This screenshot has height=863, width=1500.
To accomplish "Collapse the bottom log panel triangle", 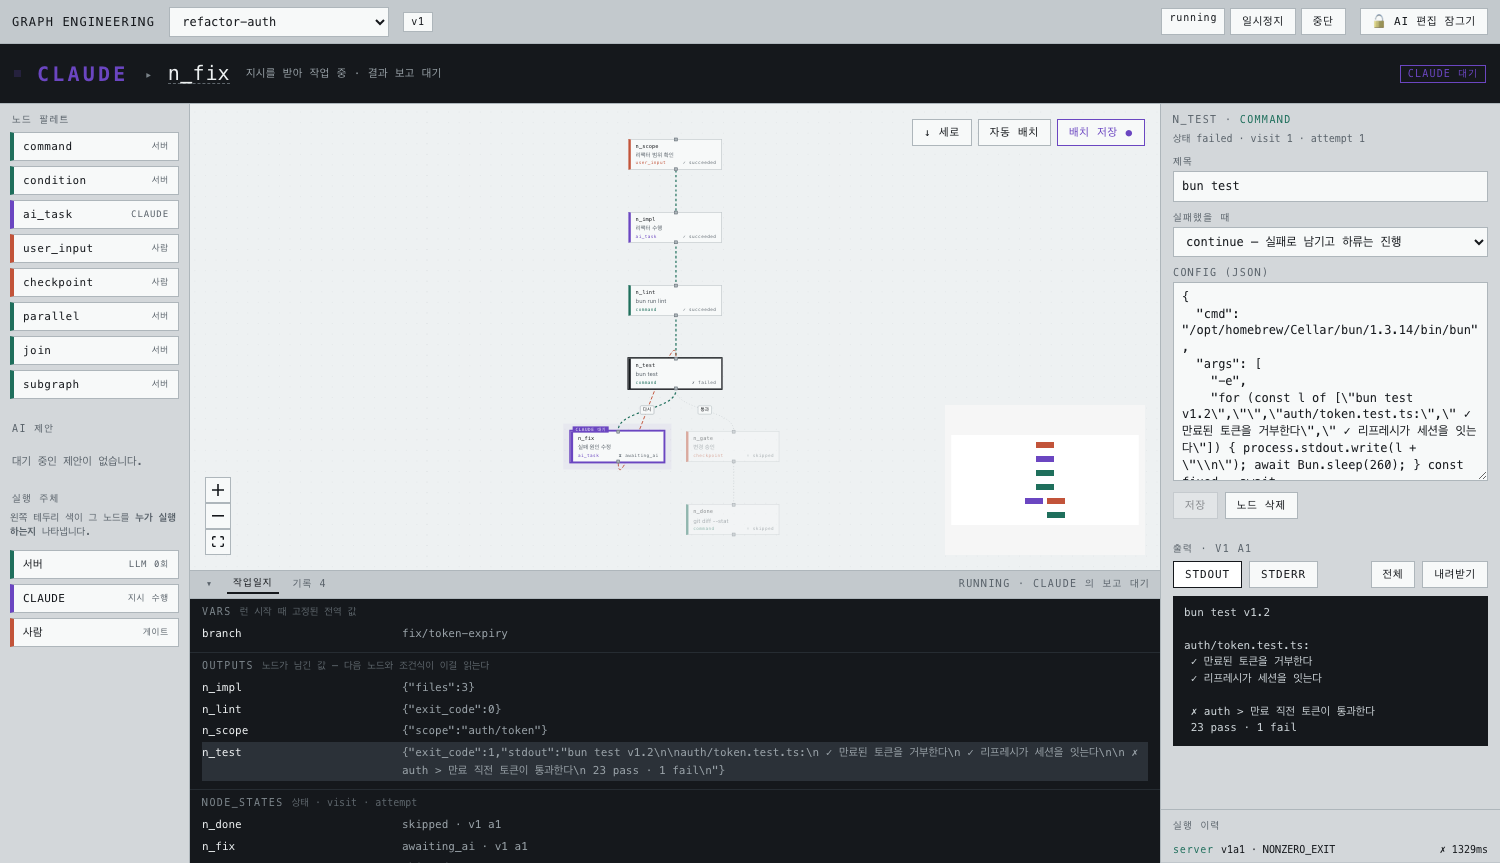I will pyautogui.click(x=209, y=584).
